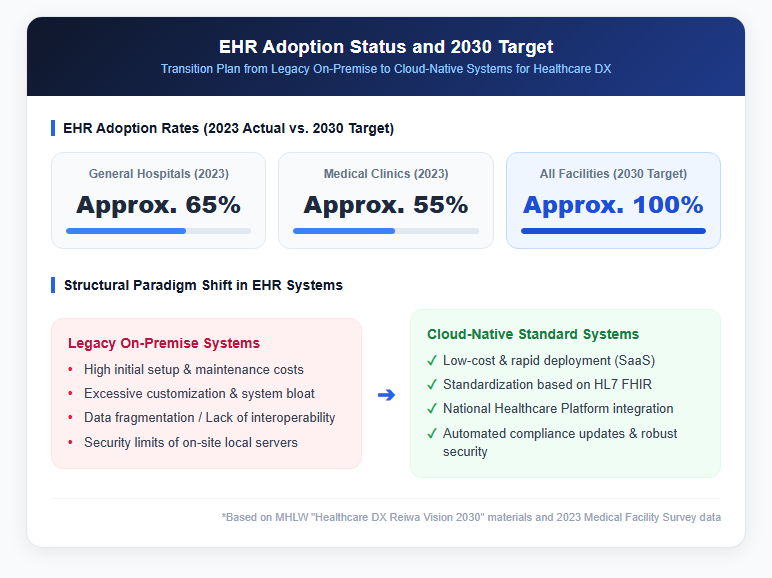Click the Approx. 65% value
The image size is (772, 578).
coord(159,205)
